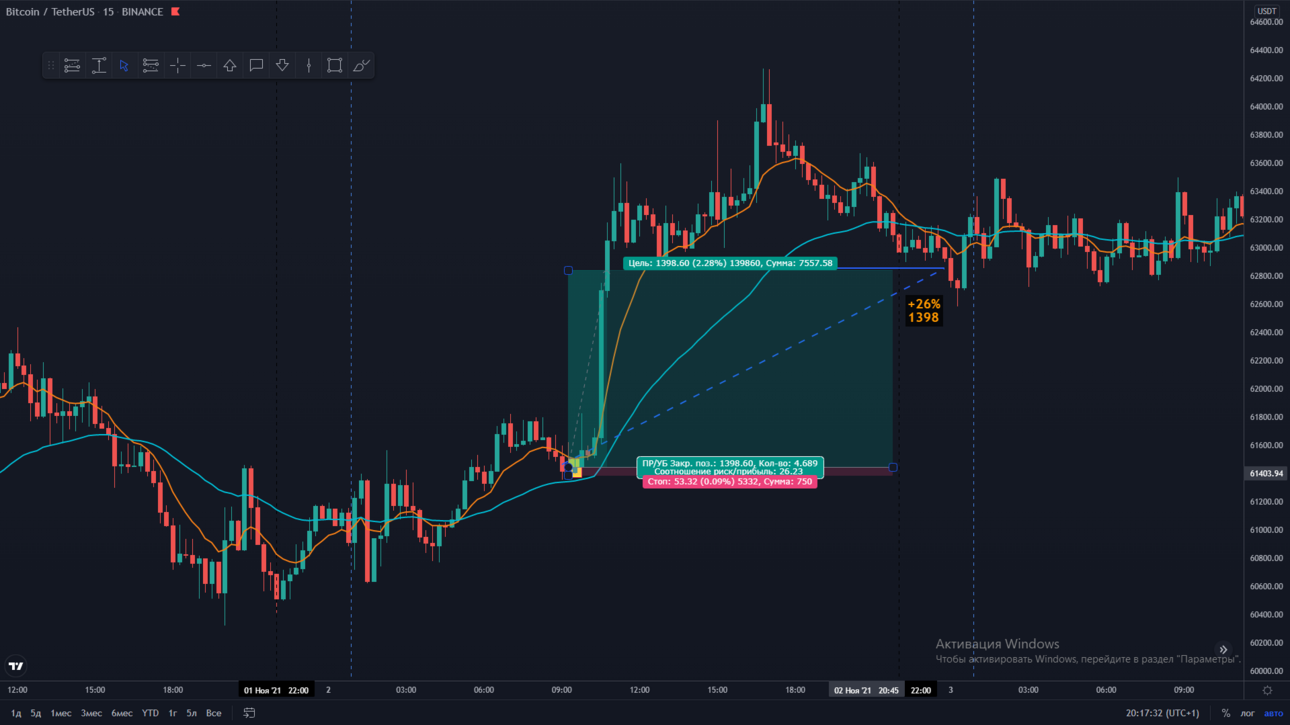Click the red flag next to BINANCE

(175, 12)
